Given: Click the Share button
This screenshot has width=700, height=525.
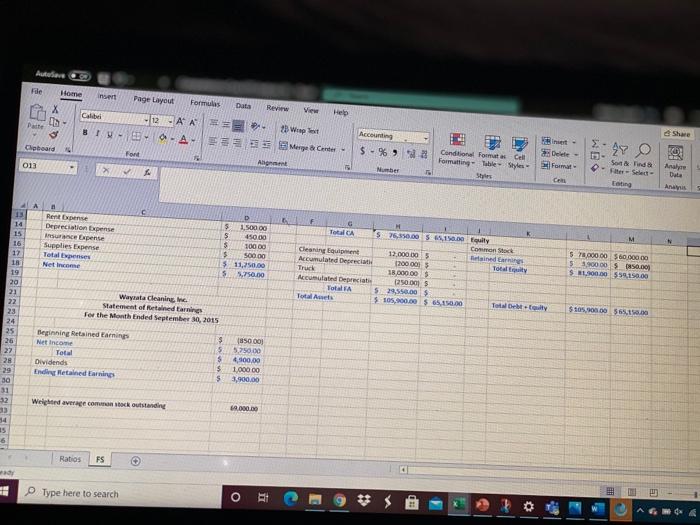Looking at the screenshot, I should click(678, 133).
